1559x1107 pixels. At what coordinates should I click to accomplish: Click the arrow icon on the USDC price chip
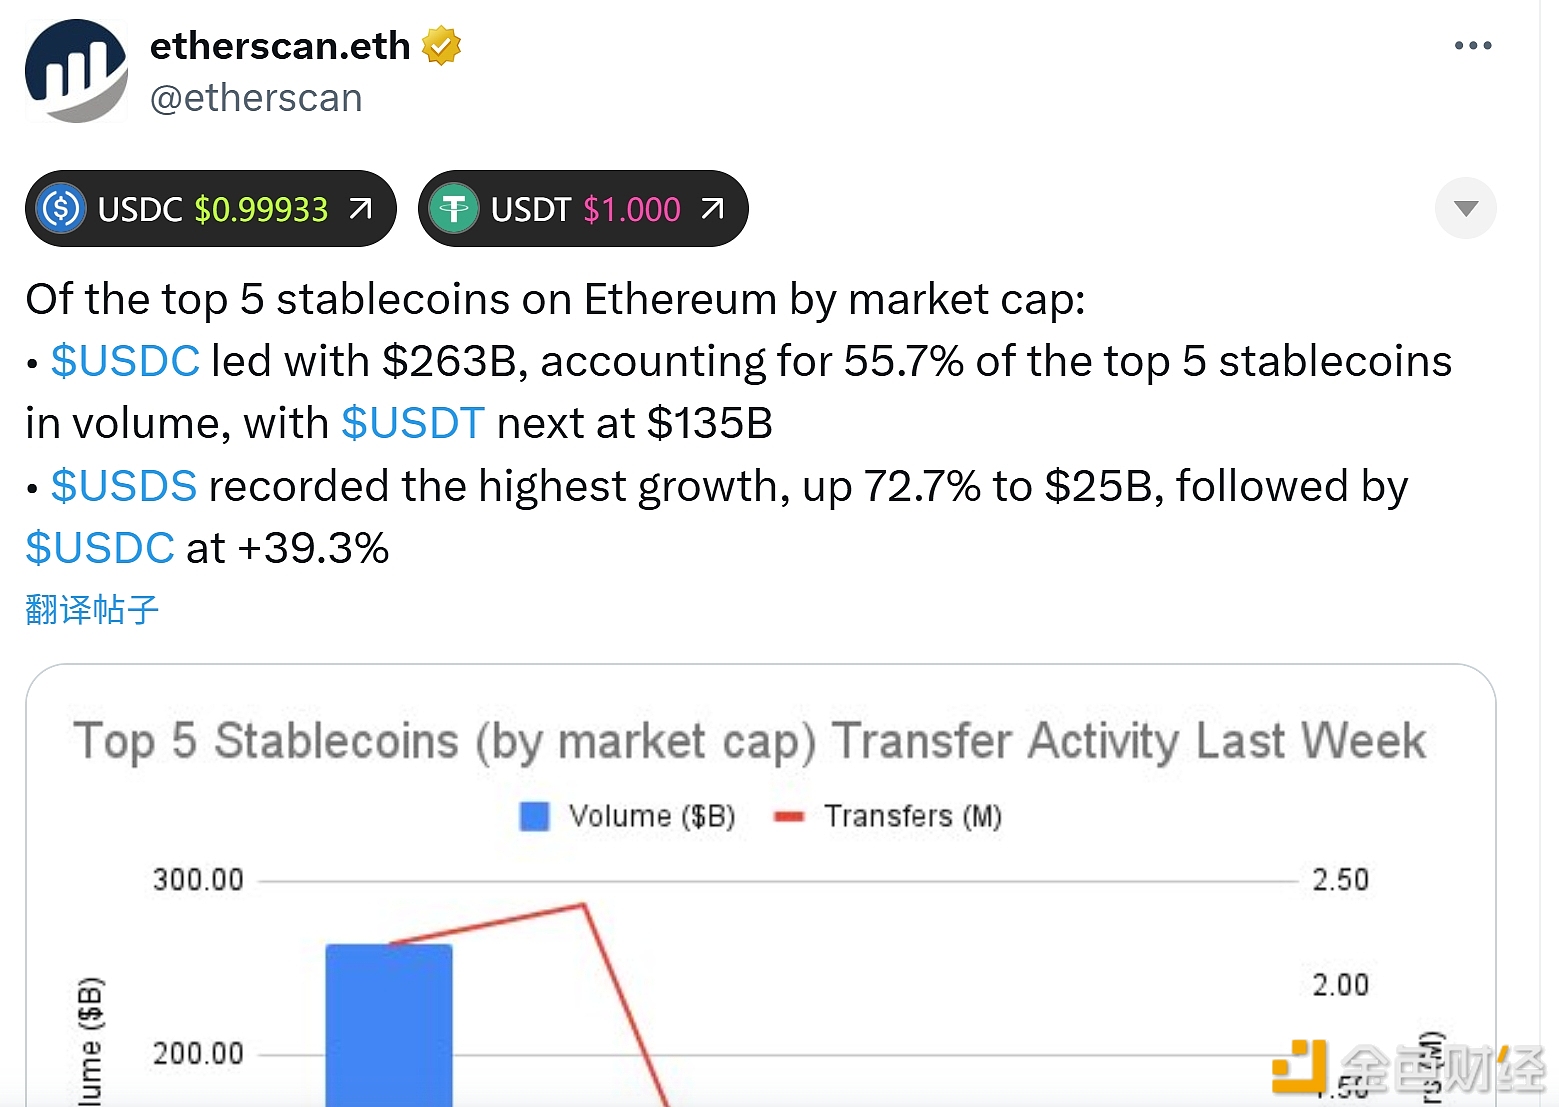360,208
